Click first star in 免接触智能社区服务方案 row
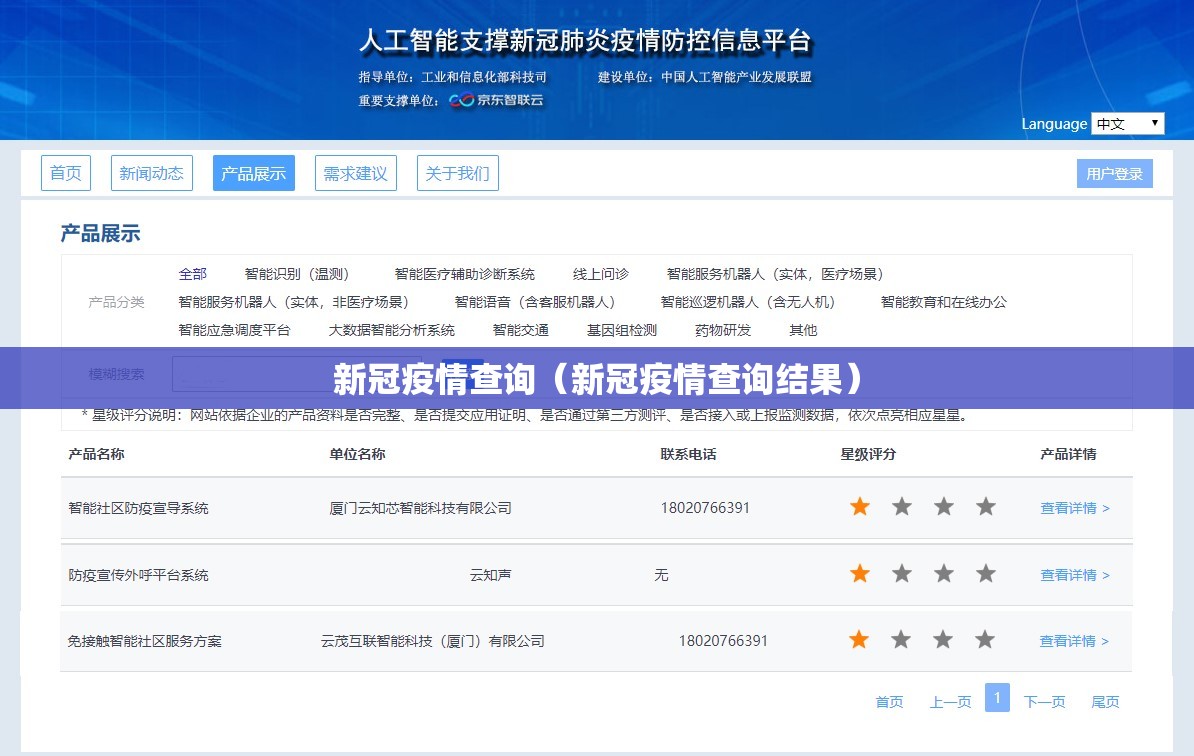 [859, 640]
